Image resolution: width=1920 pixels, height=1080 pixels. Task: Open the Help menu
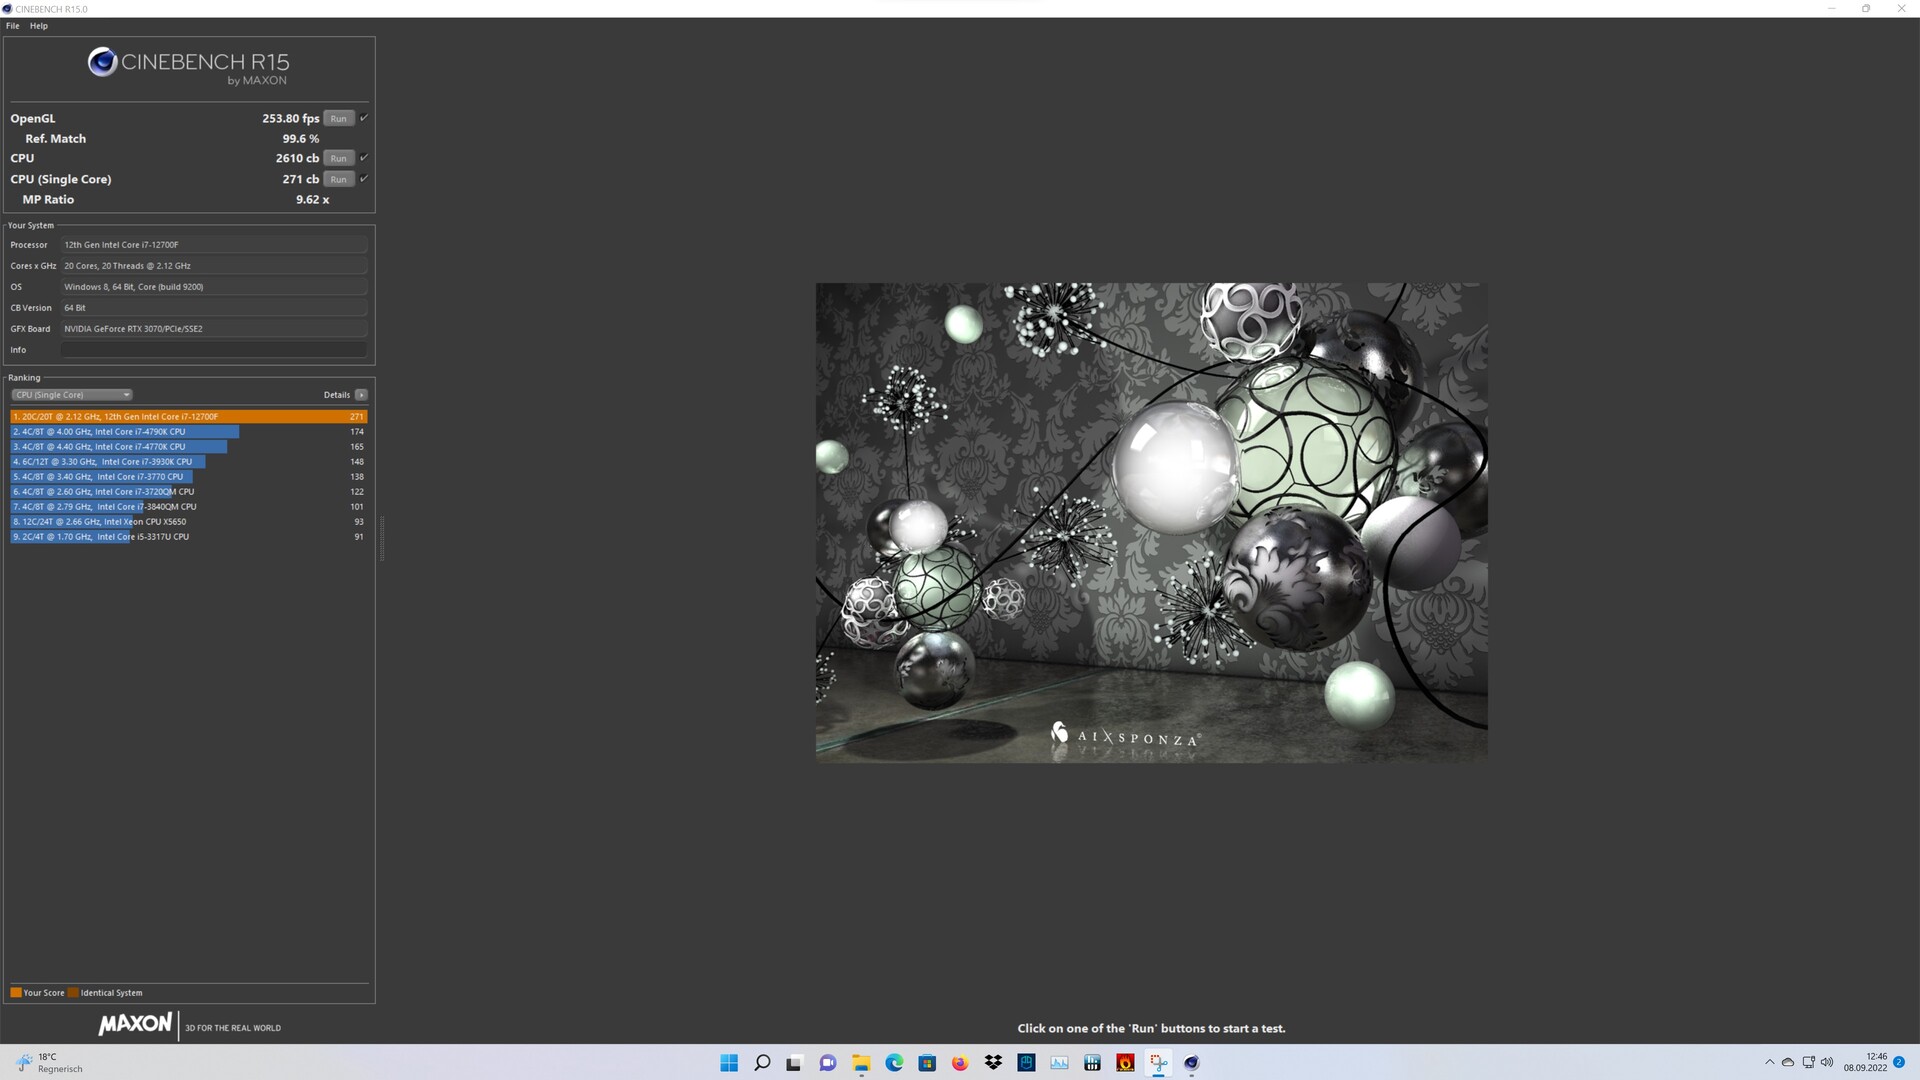pos(39,26)
